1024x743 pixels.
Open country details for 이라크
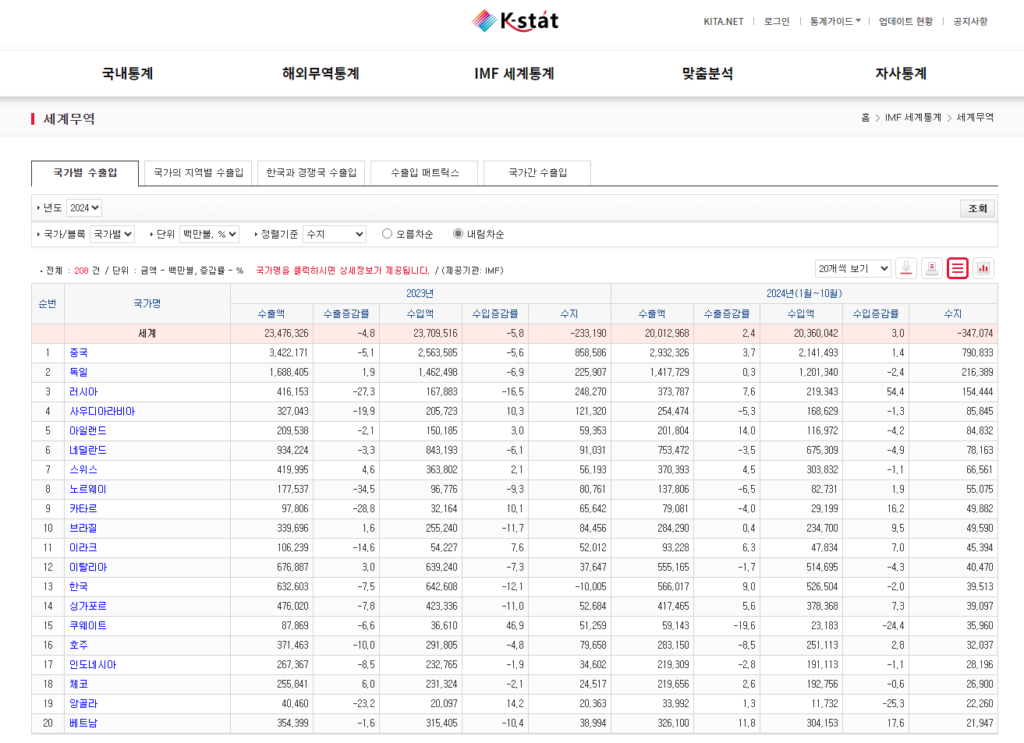[x=84, y=548]
